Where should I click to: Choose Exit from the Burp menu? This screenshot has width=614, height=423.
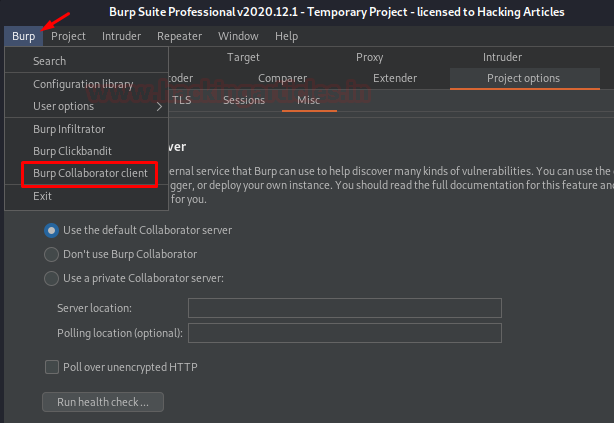87,196
